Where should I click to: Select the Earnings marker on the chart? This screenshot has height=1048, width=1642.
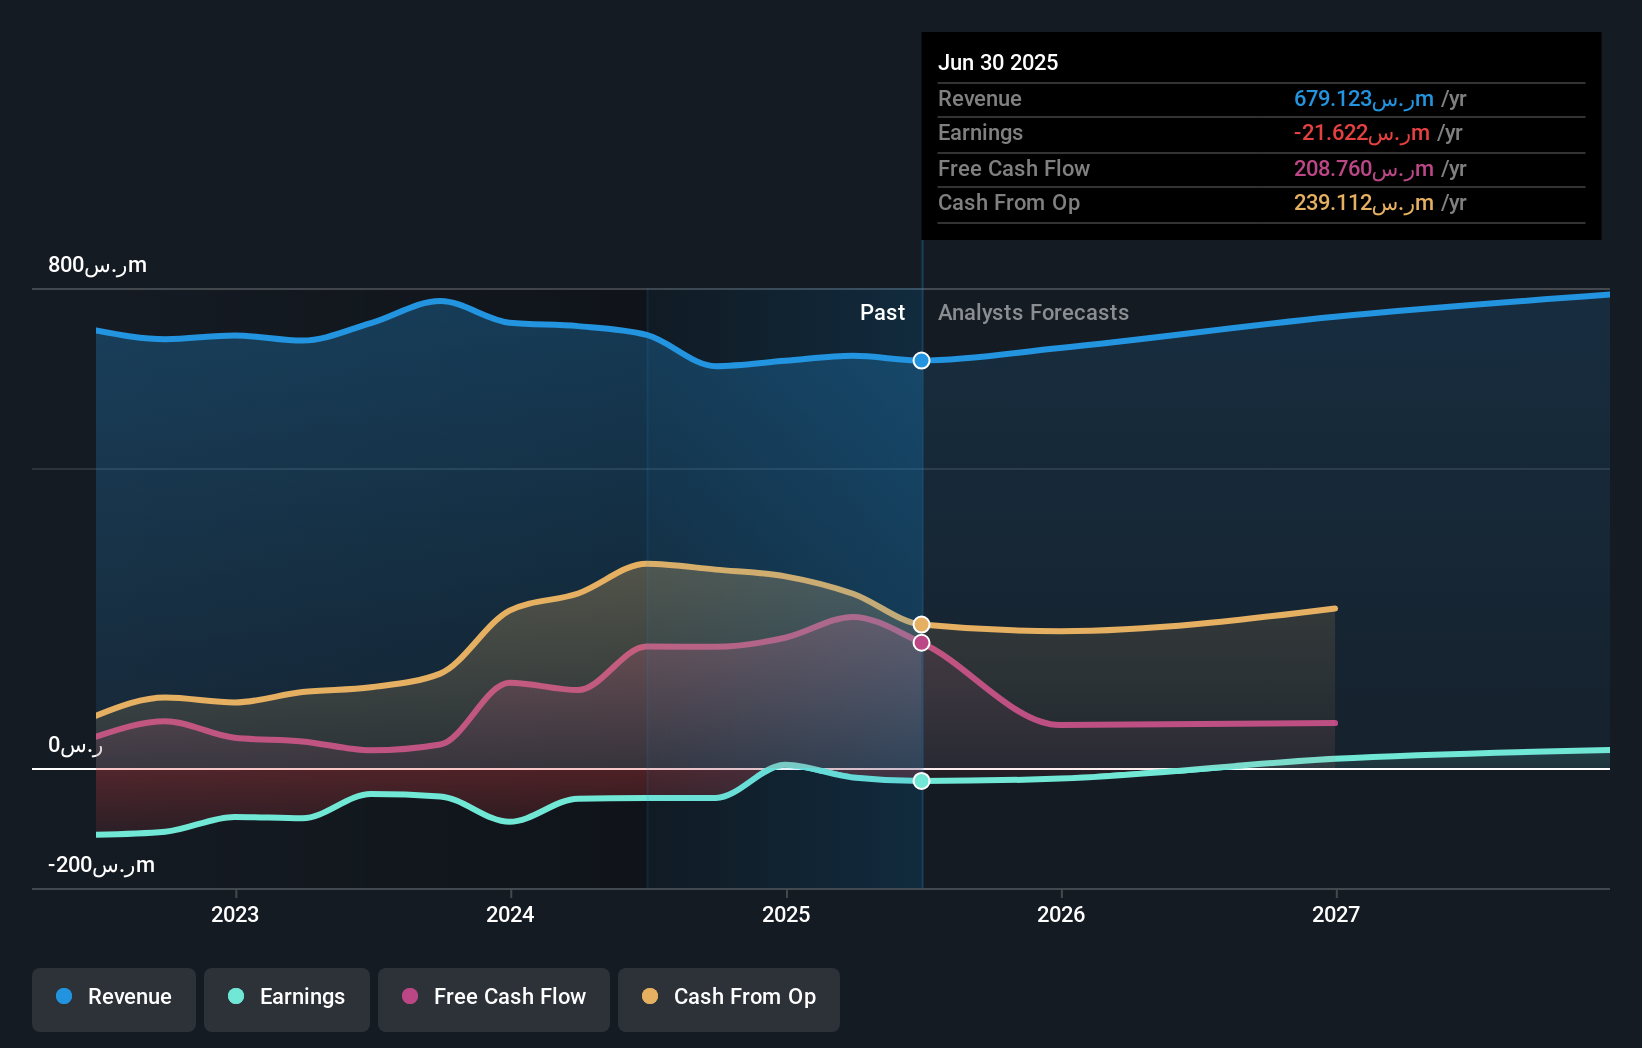(x=920, y=781)
